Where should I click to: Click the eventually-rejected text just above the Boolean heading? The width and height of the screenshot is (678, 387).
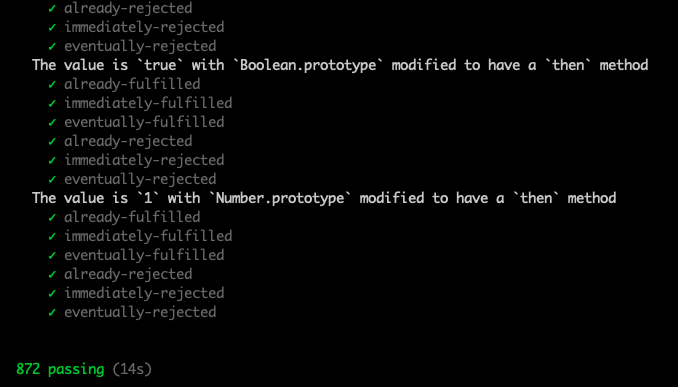click(x=140, y=46)
